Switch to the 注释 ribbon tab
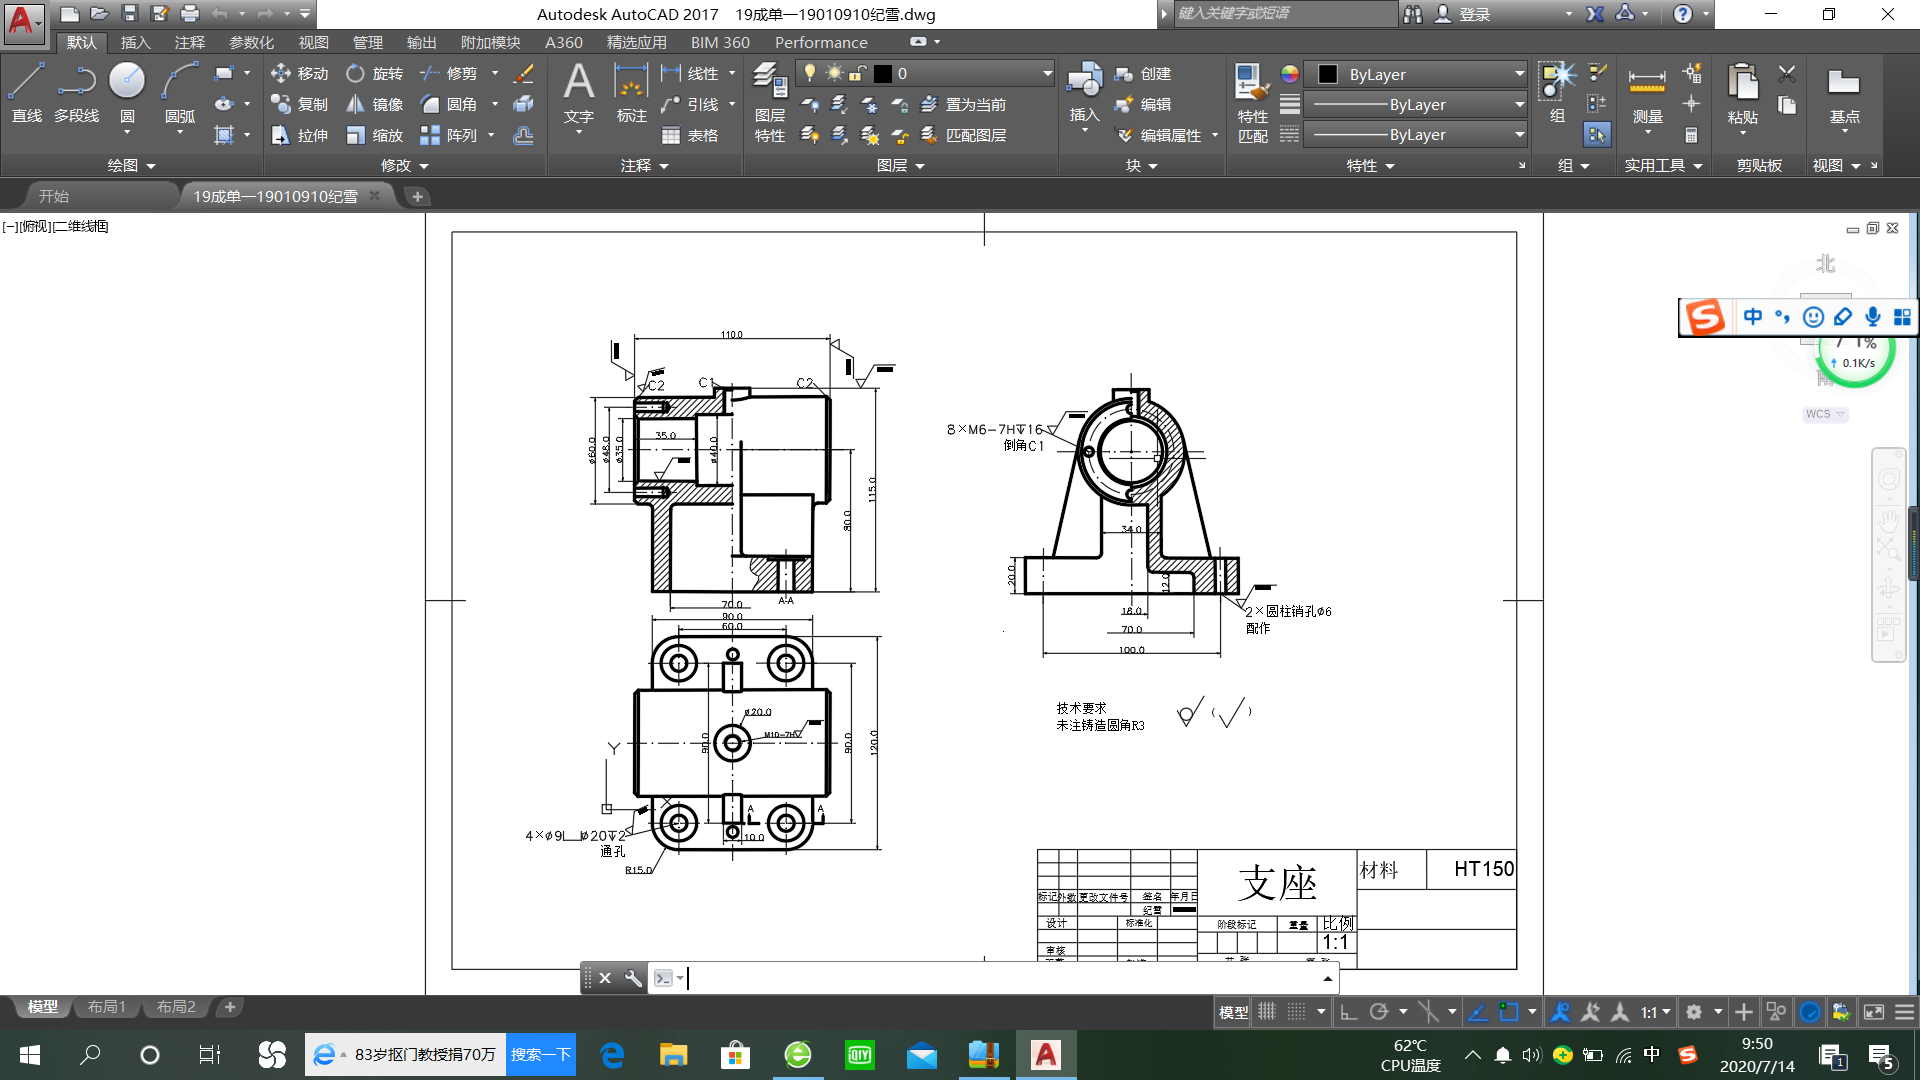This screenshot has height=1080, width=1920. click(x=189, y=42)
